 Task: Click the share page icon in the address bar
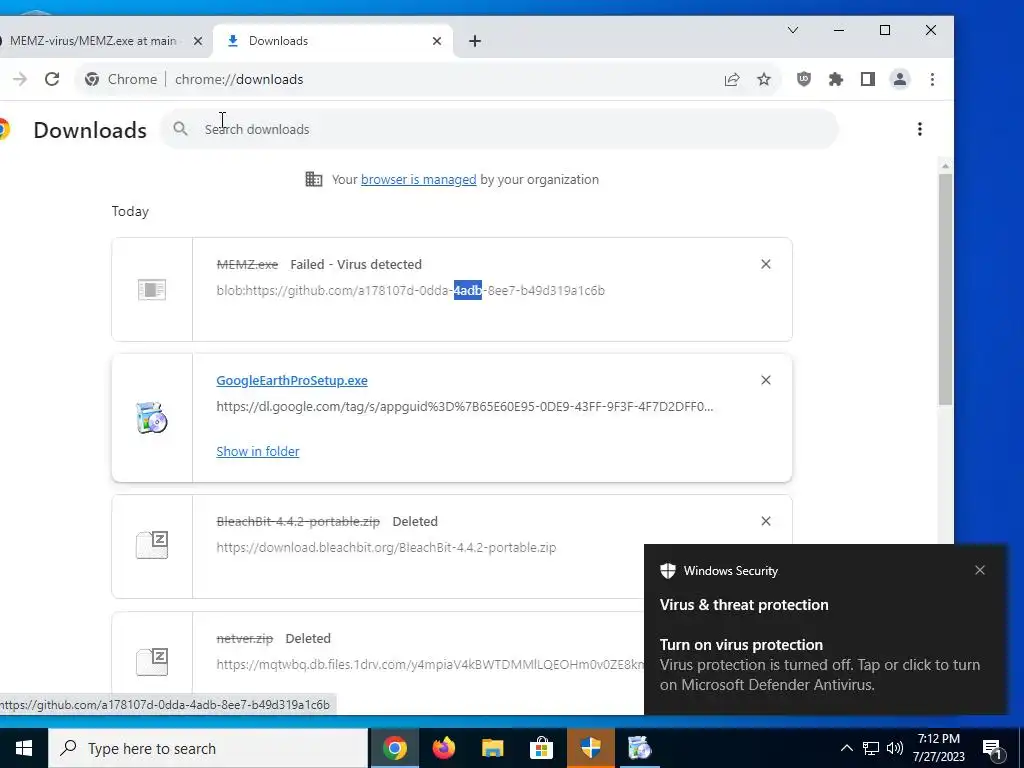coord(731,79)
